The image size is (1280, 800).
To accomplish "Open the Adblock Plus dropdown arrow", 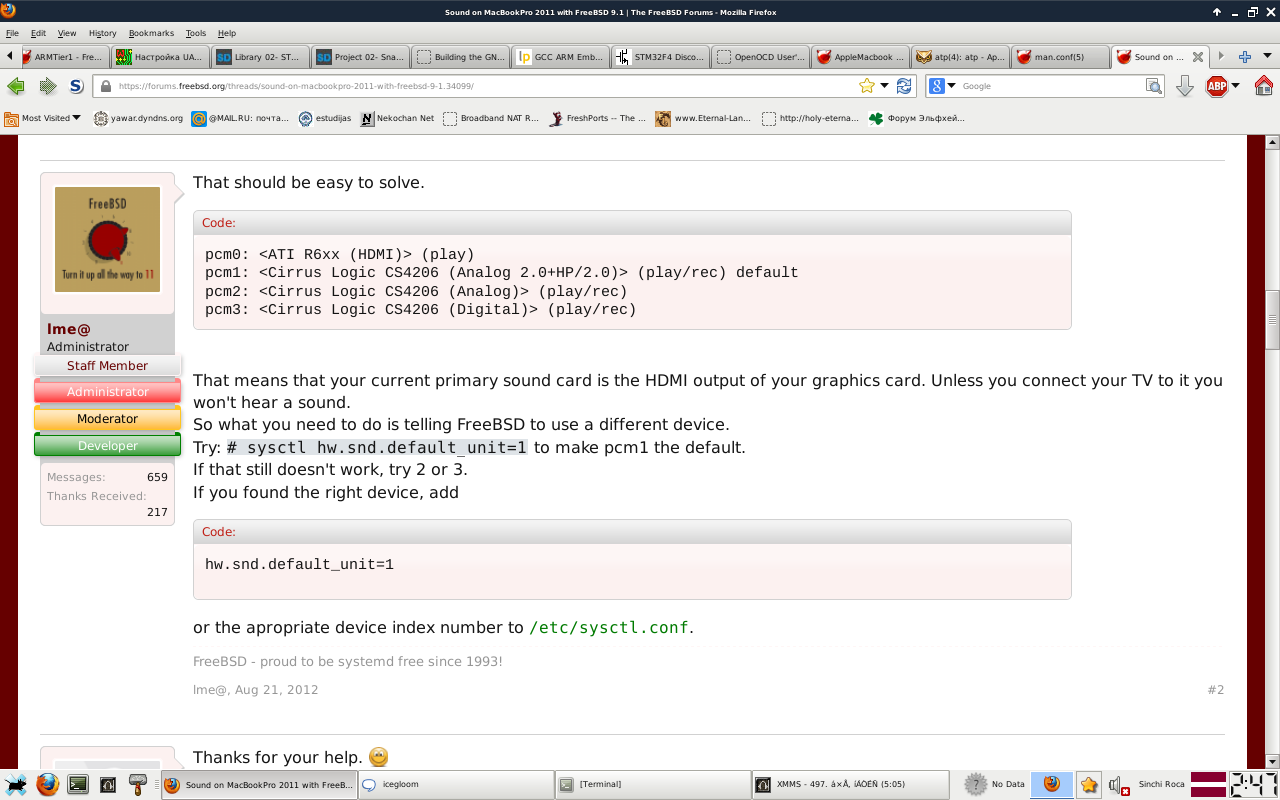I will coord(1236,86).
